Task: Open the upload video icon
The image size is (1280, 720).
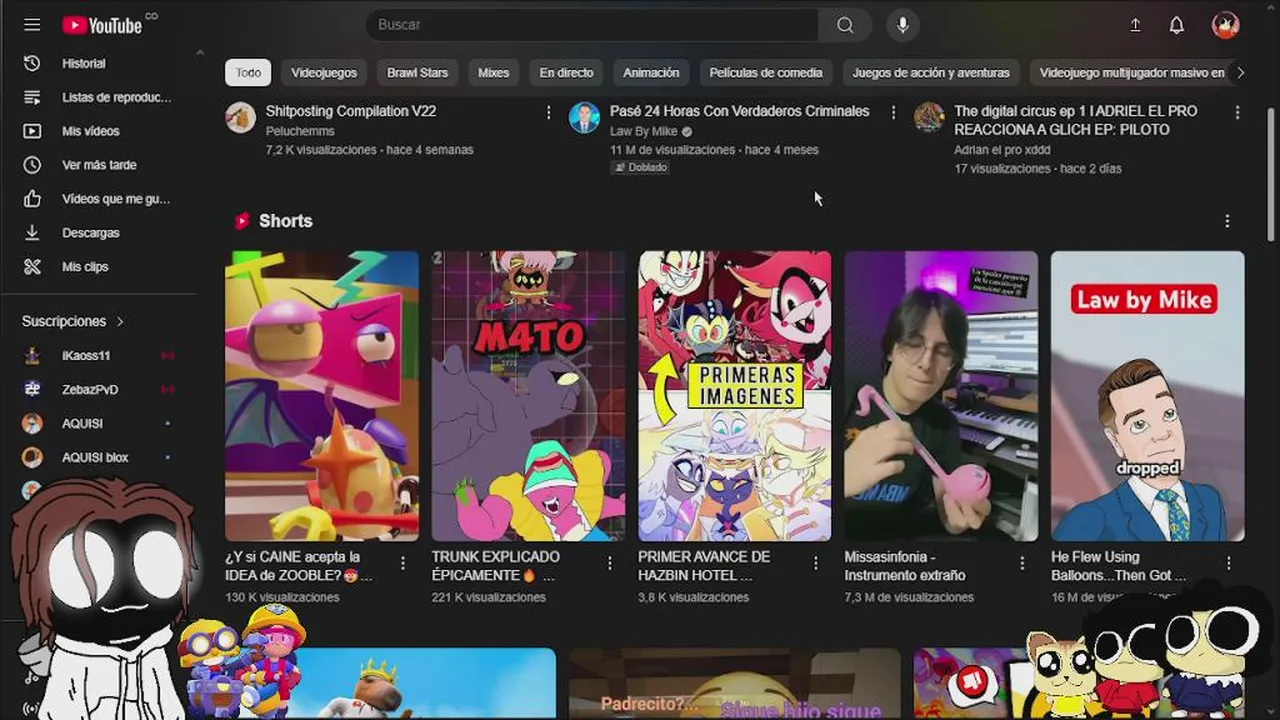Action: [1135, 25]
